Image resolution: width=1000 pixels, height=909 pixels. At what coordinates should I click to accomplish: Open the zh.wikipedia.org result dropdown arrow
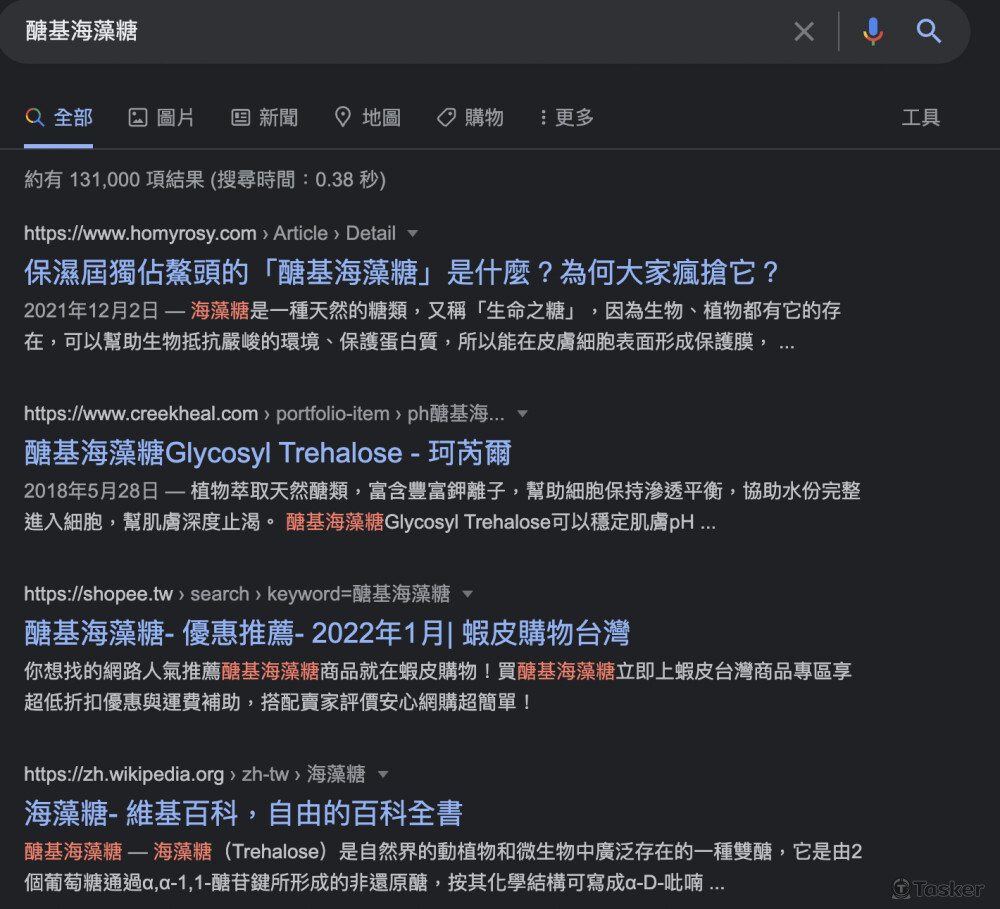click(x=383, y=774)
